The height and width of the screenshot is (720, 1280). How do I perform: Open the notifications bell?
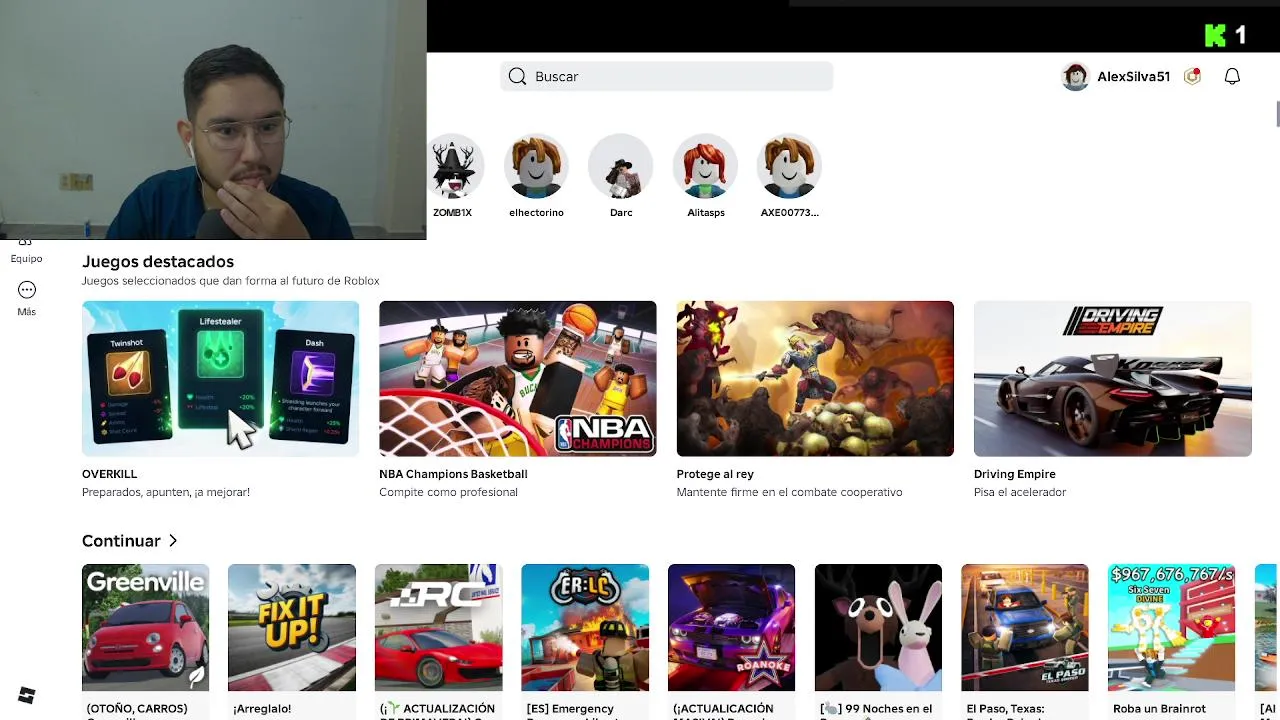[1232, 77]
